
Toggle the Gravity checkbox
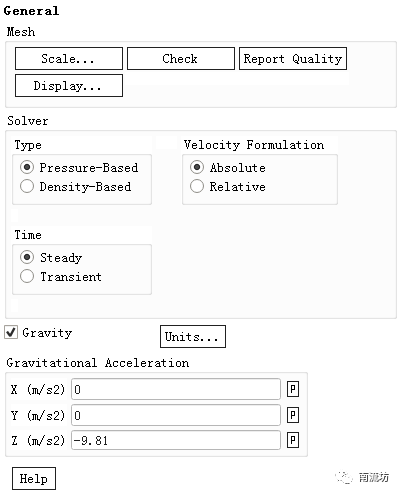(11, 332)
